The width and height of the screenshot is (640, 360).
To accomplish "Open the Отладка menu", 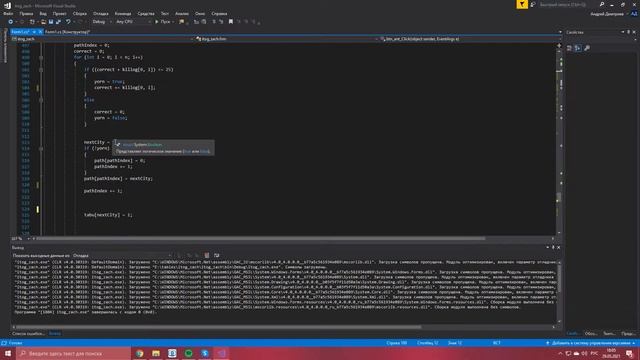I will [x=100, y=13].
